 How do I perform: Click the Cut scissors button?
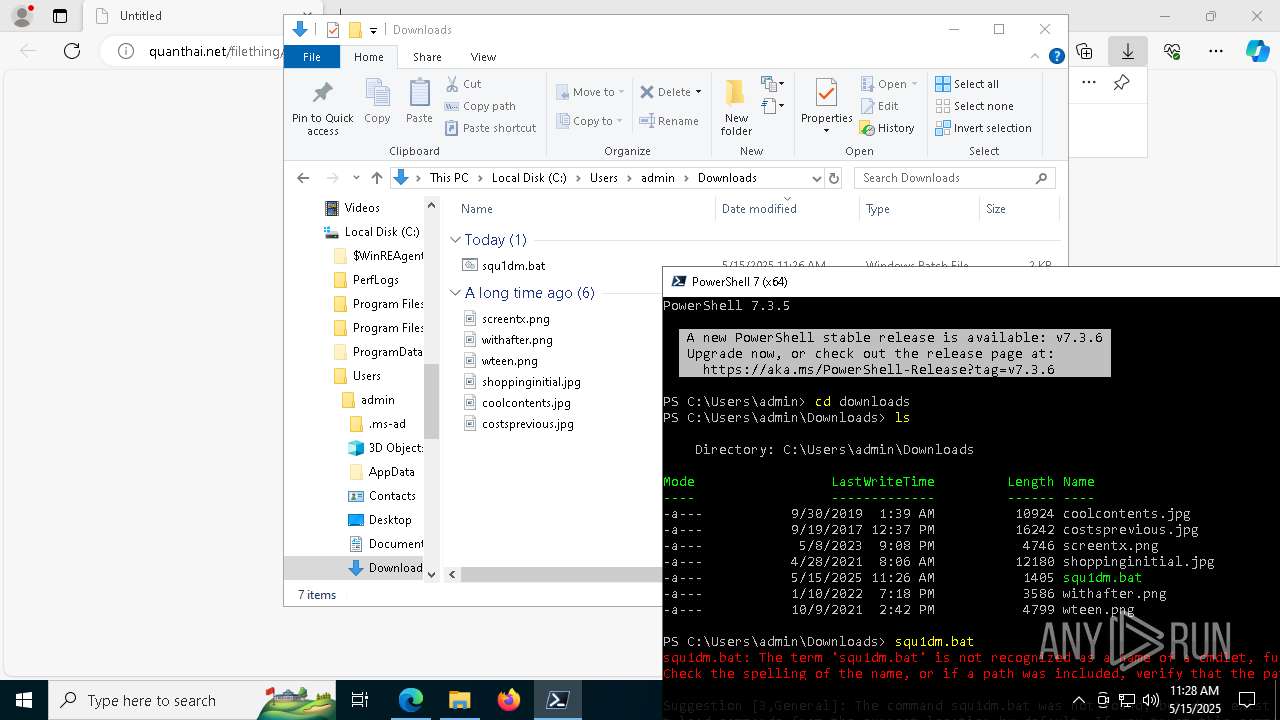(464, 84)
